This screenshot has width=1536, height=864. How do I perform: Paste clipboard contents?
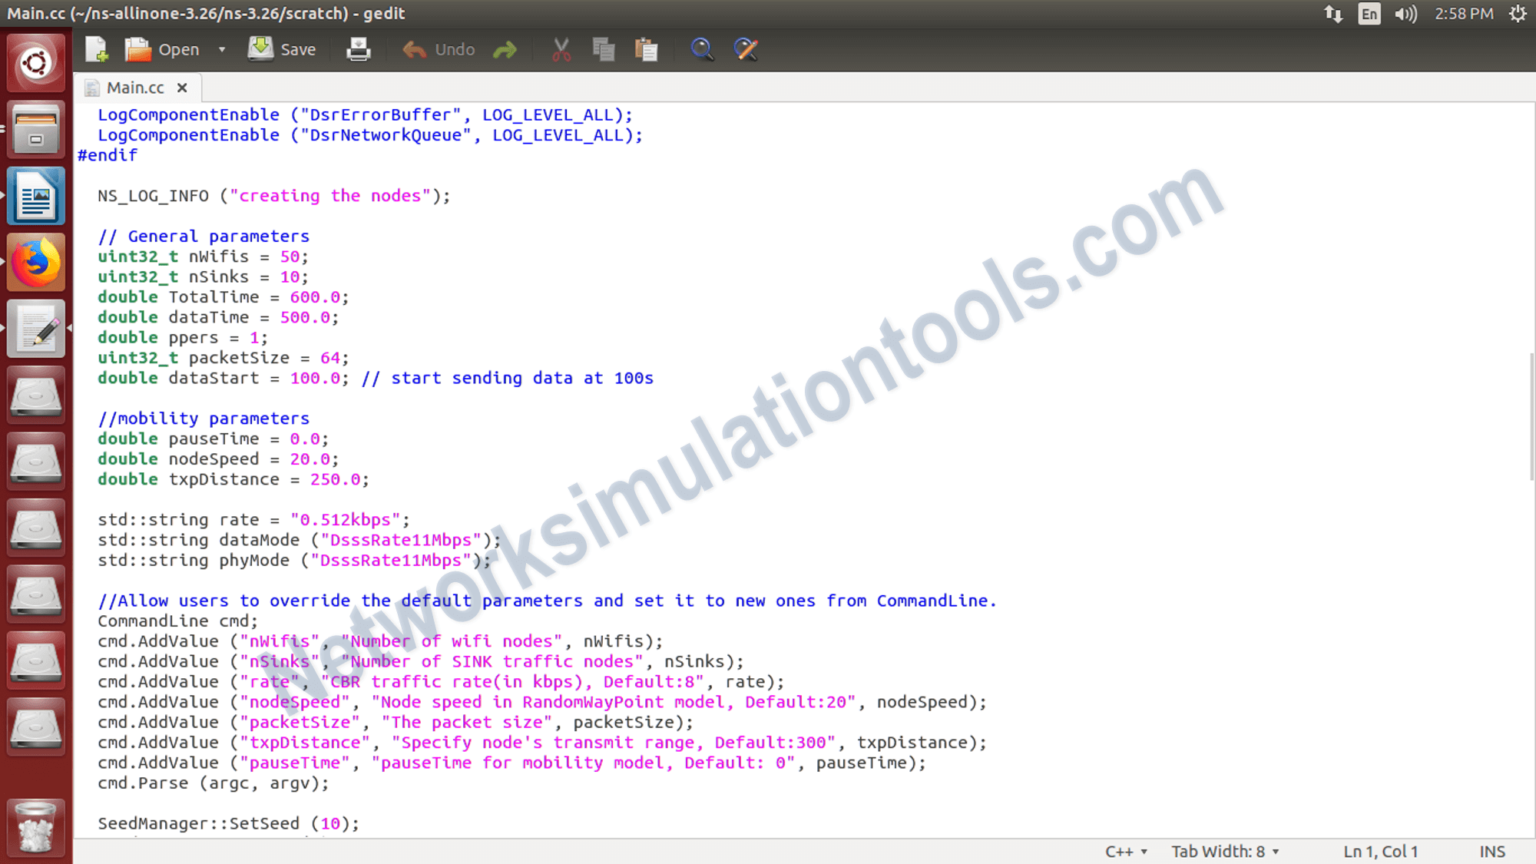646,48
